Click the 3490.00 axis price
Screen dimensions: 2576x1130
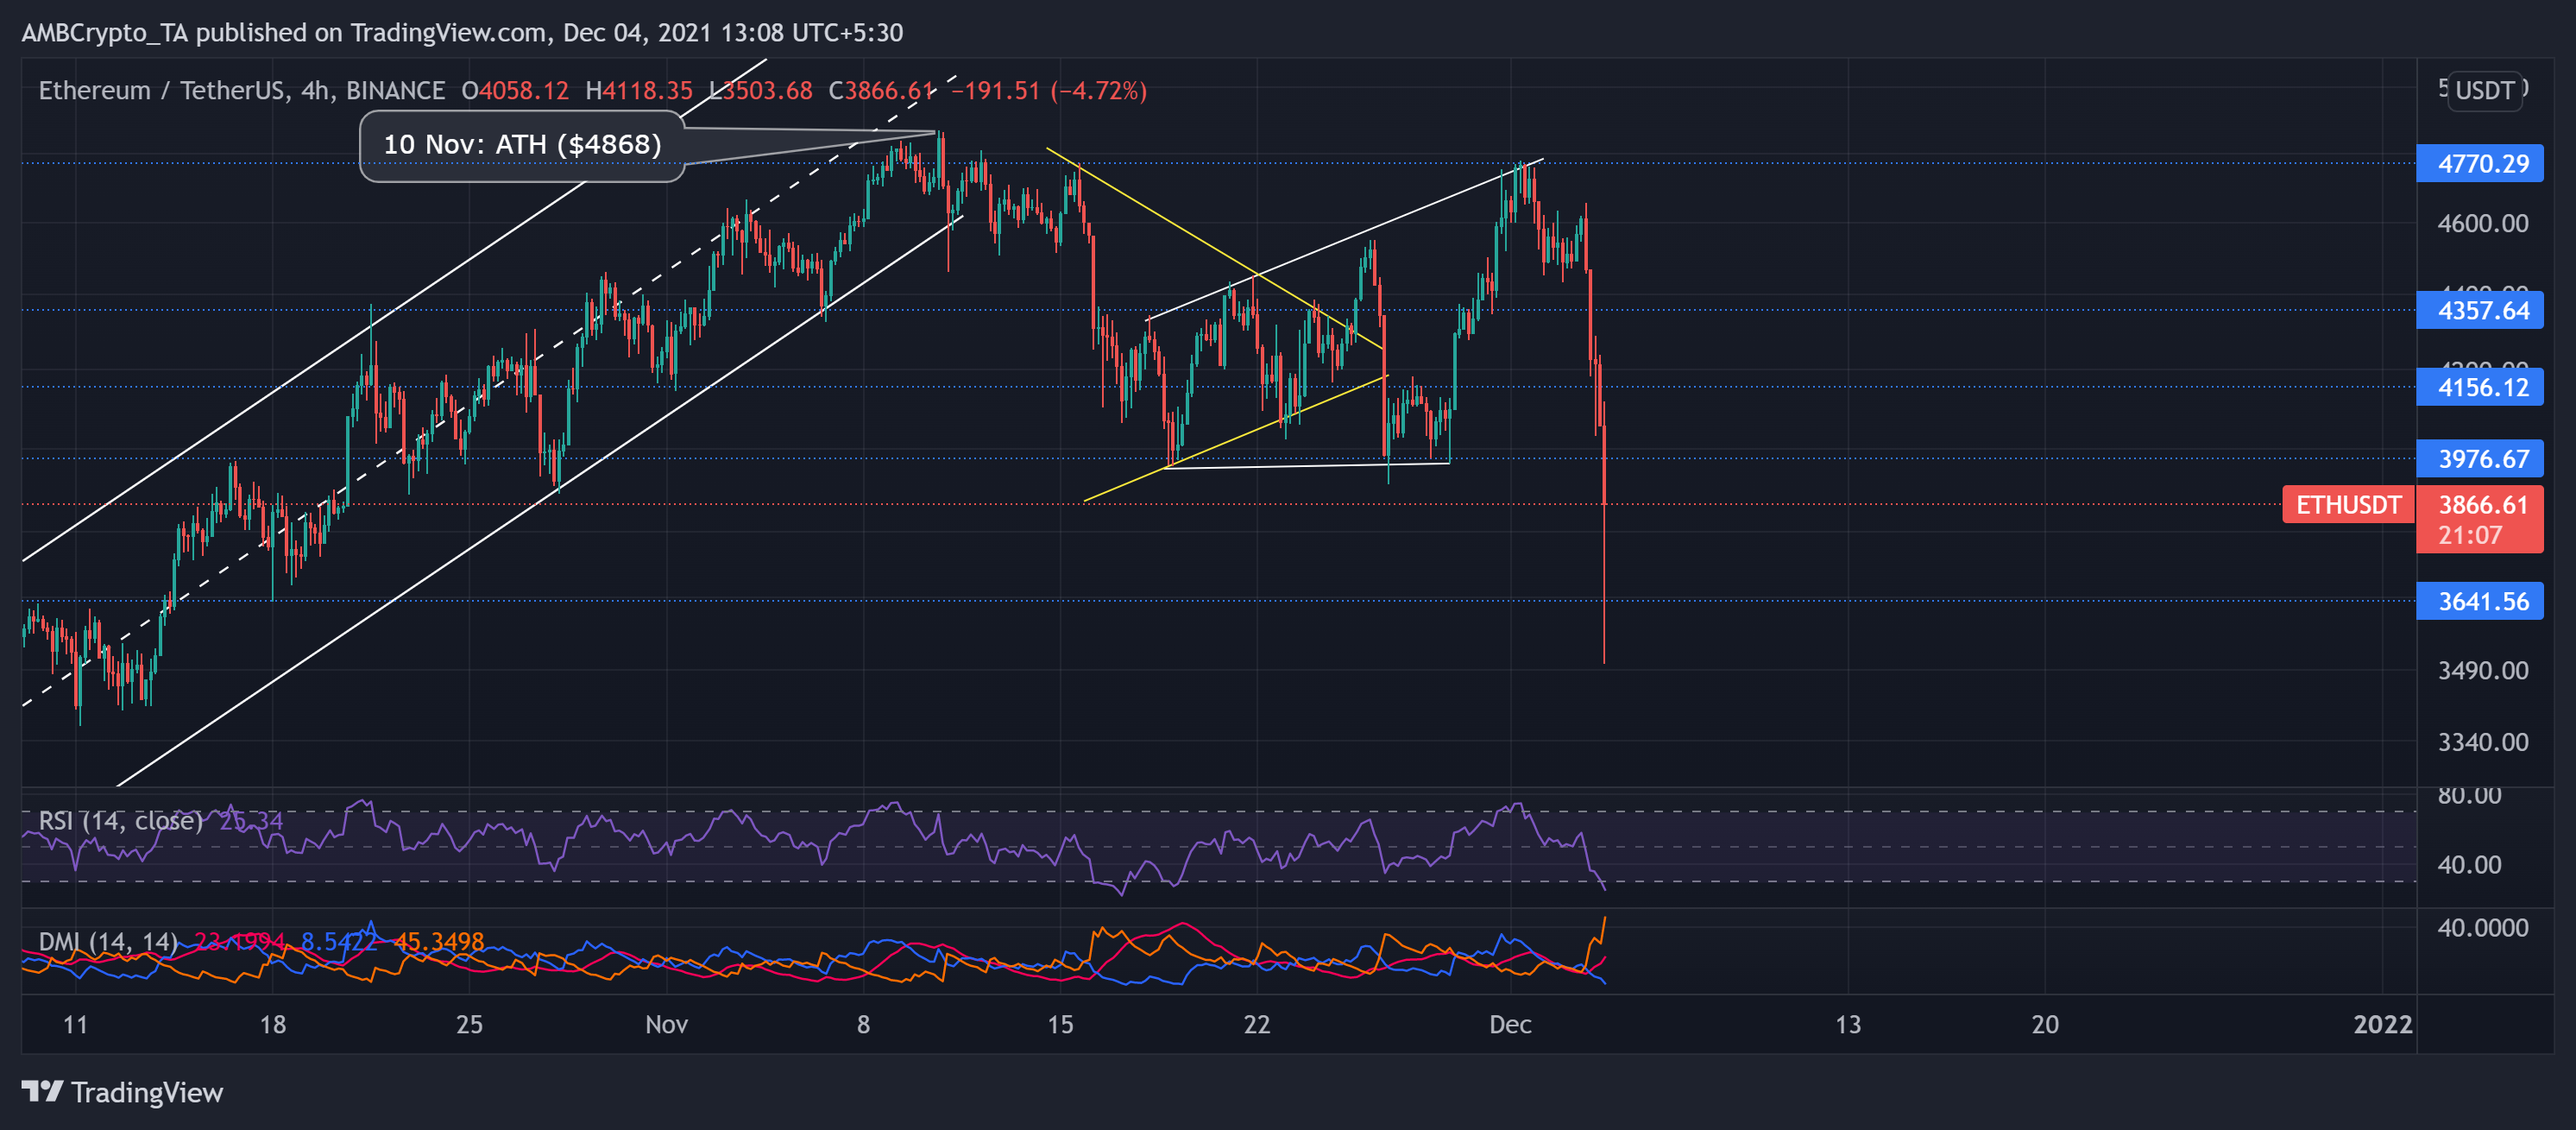[2482, 670]
